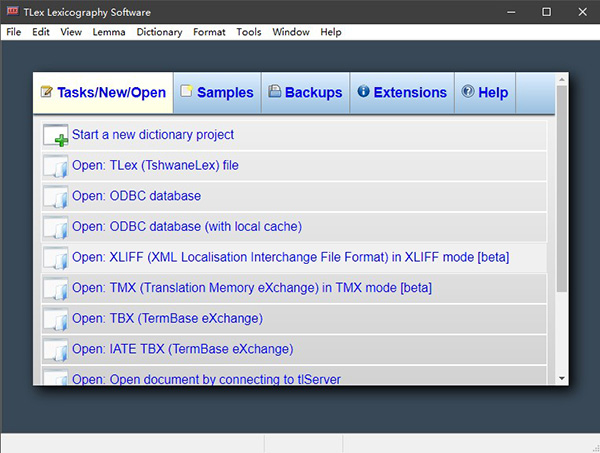Click Open: TBX (TermBase eXchange) link
600x453 pixels.
(167, 318)
